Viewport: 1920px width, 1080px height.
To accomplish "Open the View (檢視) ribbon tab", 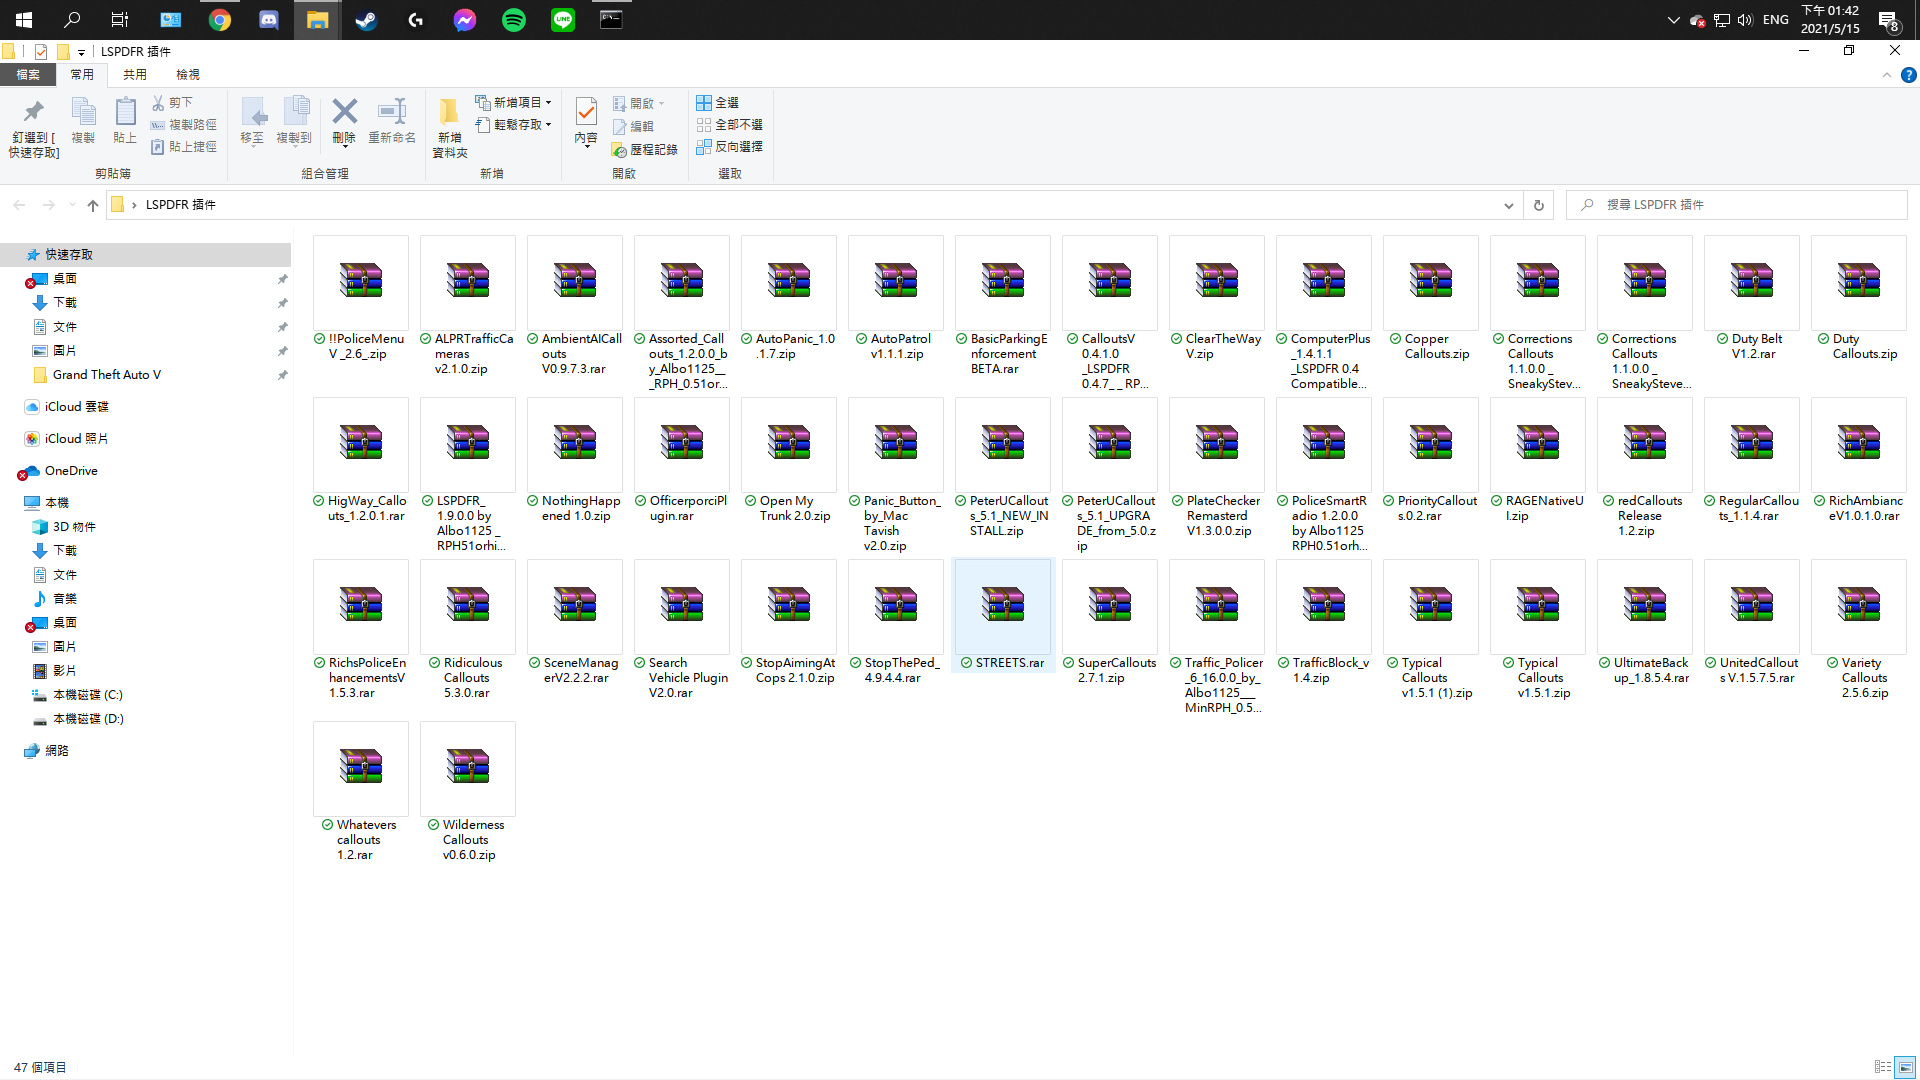I will coord(187,75).
